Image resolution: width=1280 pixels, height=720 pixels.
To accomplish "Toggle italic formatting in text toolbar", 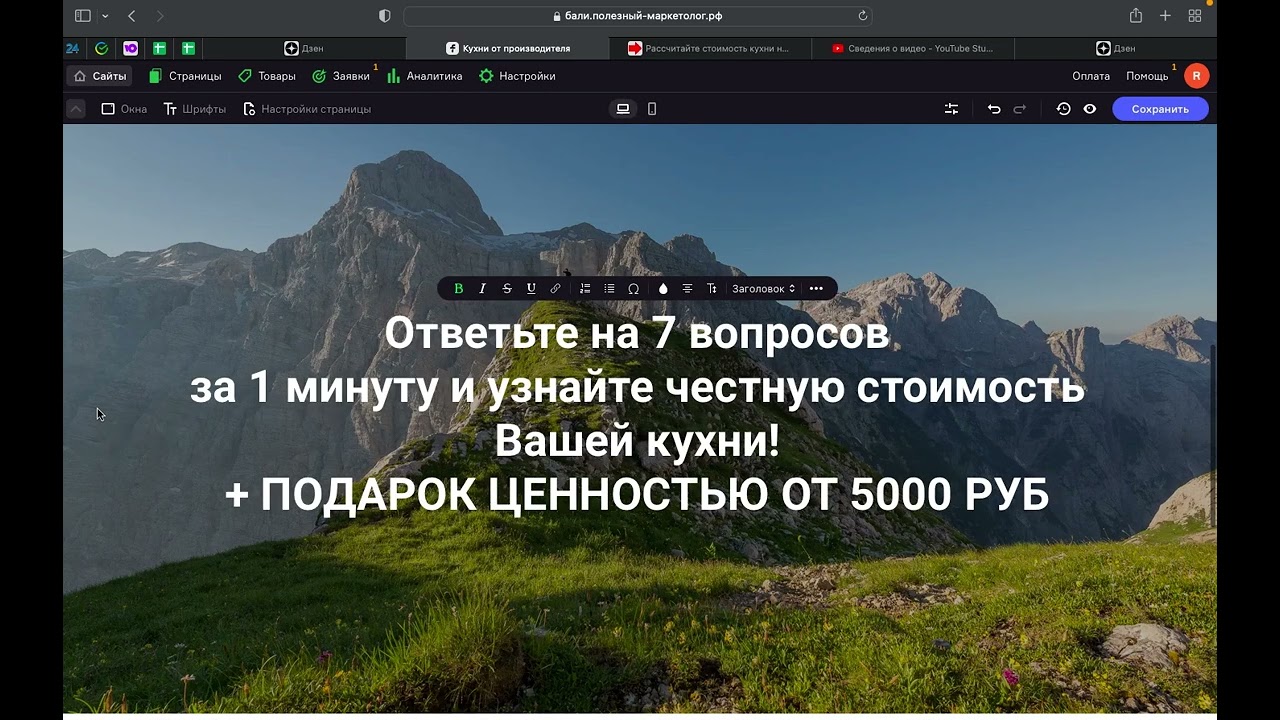I will coord(483,289).
